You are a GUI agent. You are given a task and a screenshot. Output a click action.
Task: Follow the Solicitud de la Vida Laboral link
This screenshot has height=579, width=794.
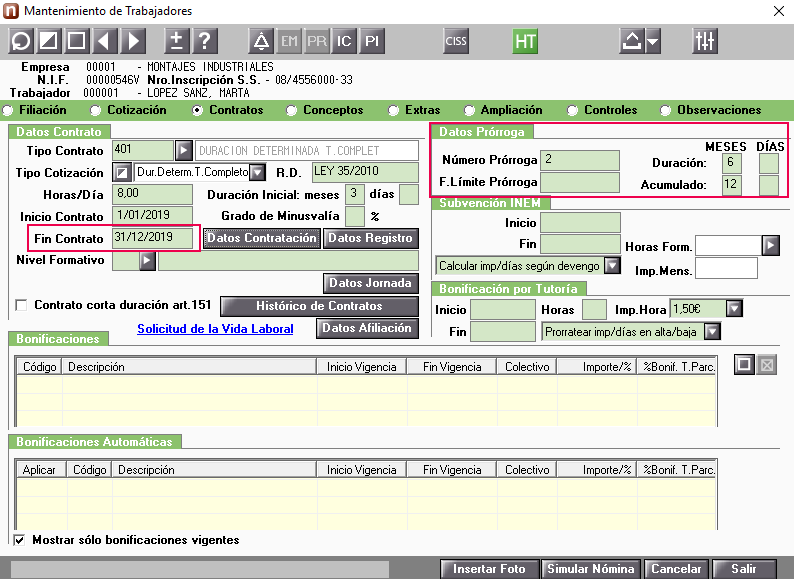[x=215, y=329]
